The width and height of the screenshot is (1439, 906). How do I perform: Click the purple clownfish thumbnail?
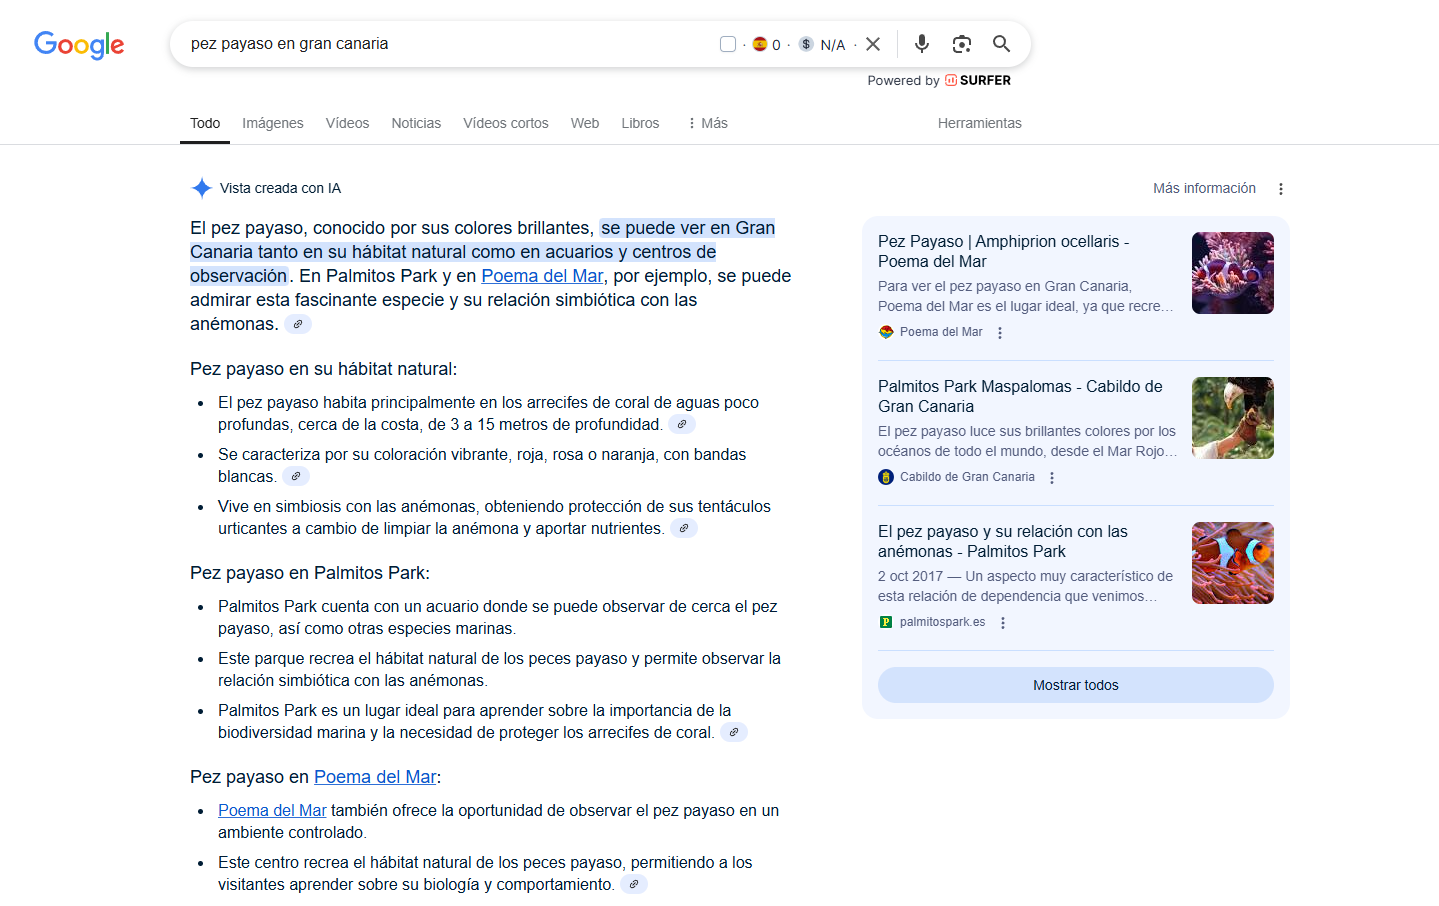1233,273
